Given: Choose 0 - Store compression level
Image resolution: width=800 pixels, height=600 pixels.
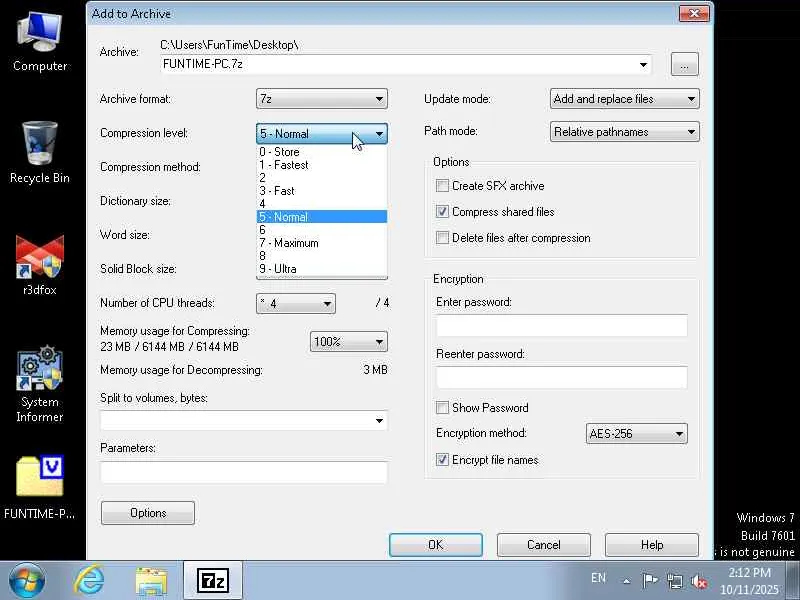Looking at the screenshot, I should [321, 152].
